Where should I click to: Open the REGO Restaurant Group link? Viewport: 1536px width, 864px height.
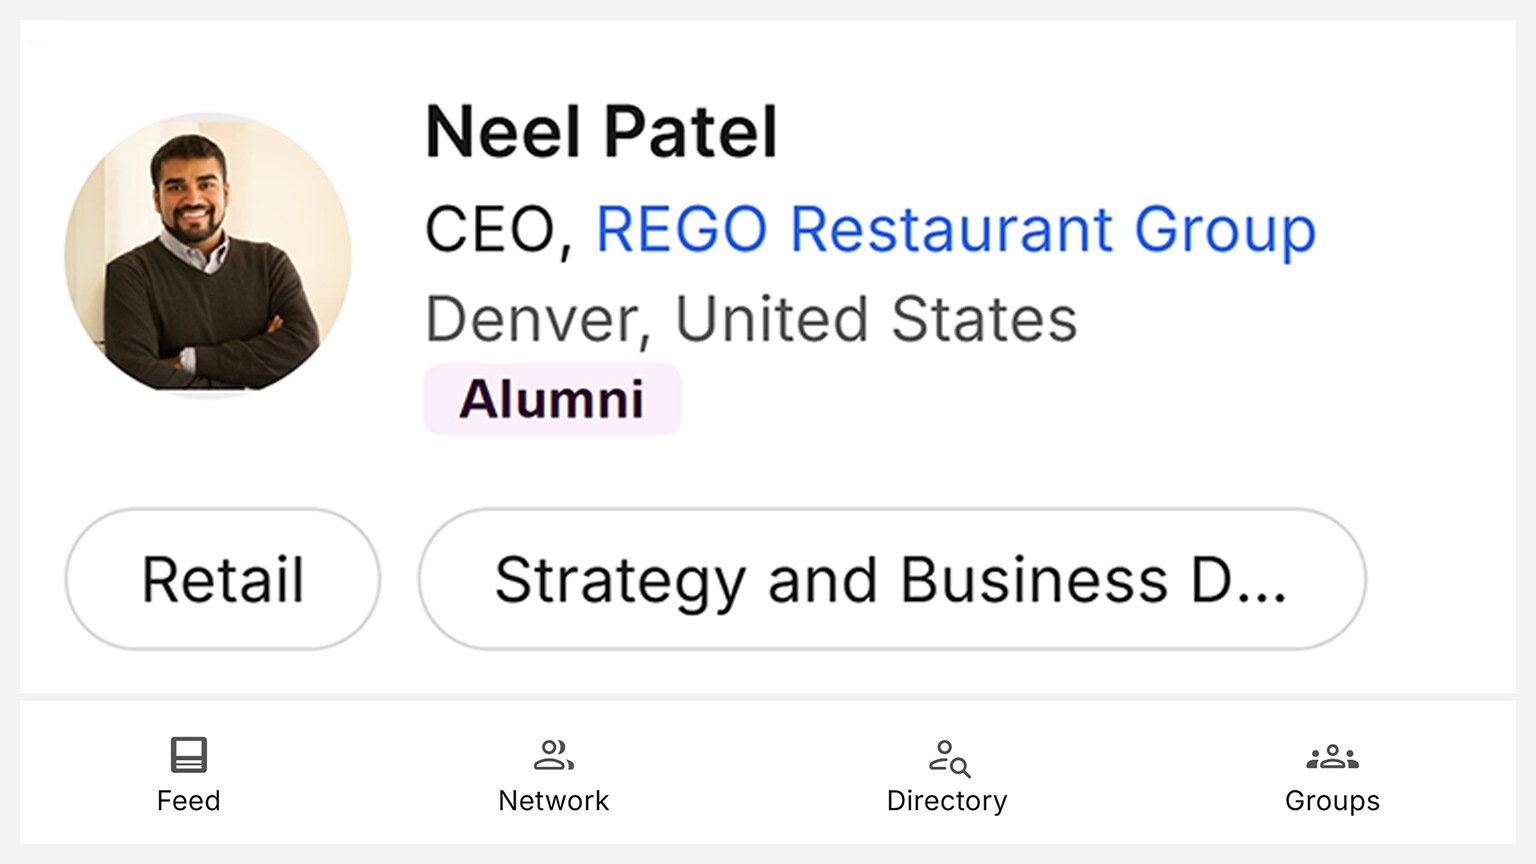[955, 228]
